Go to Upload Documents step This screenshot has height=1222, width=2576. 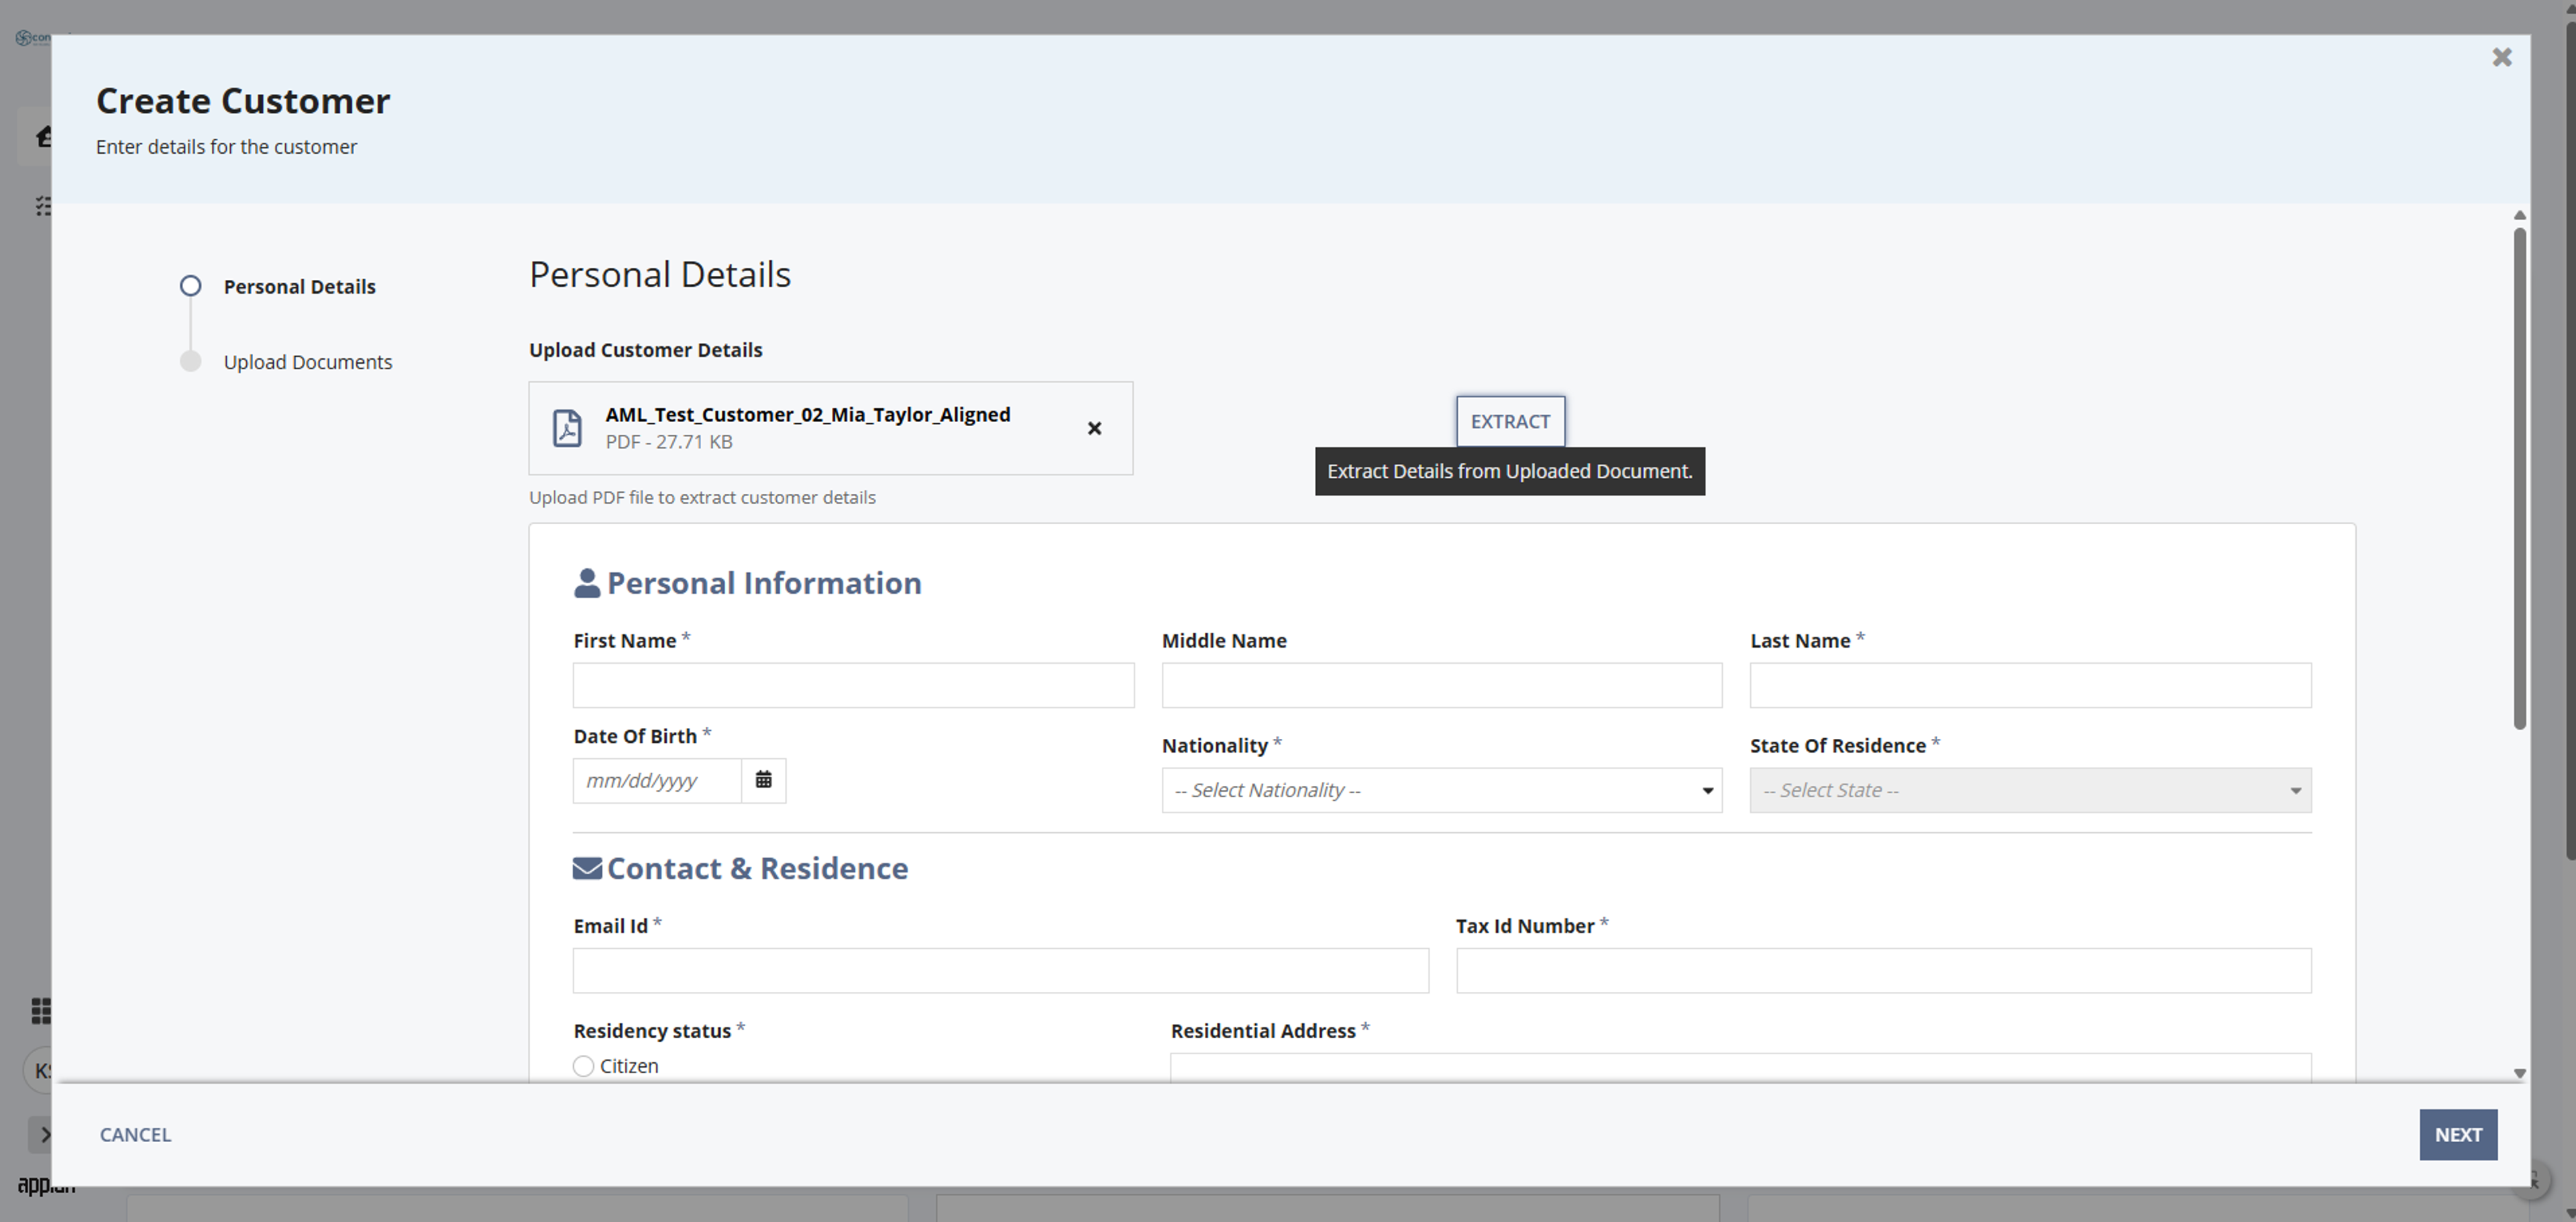[x=308, y=362]
